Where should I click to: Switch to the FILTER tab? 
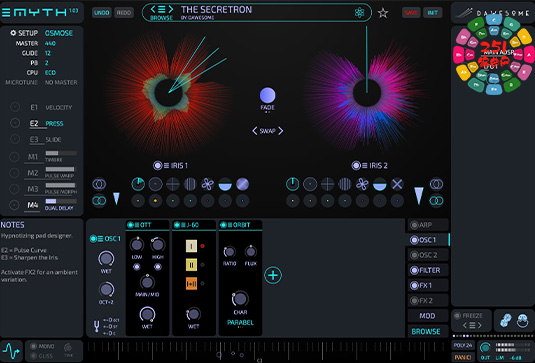click(x=428, y=270)
